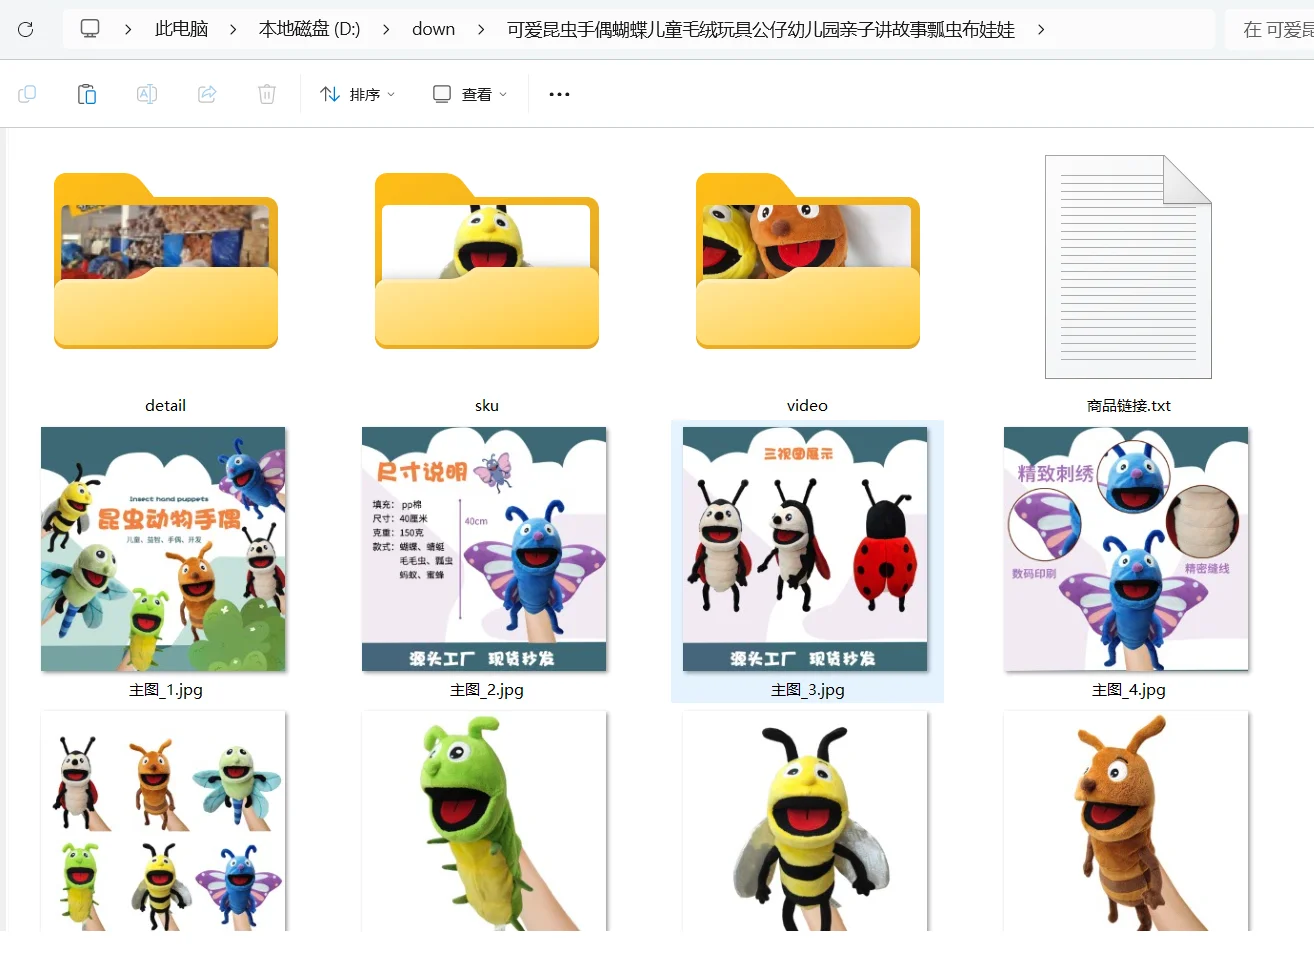Open the 商品链接.txt file
This screenshot has width=1314, height=955.
1127,267
